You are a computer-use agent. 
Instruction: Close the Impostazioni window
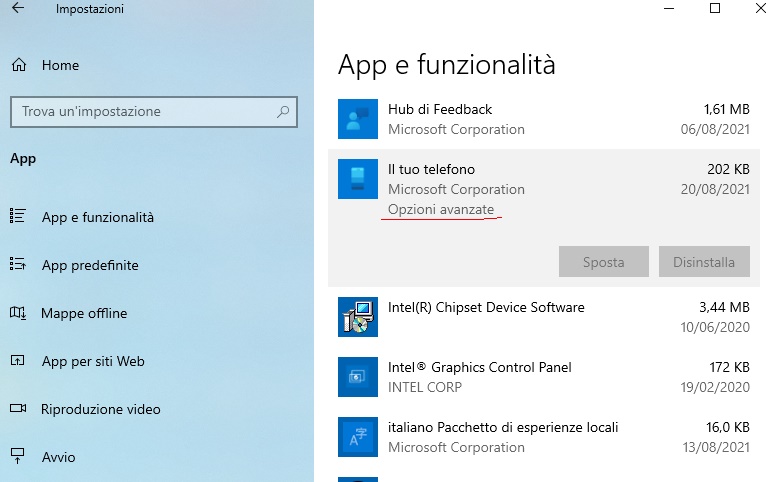pyautogui.click(x=761, y=8)
